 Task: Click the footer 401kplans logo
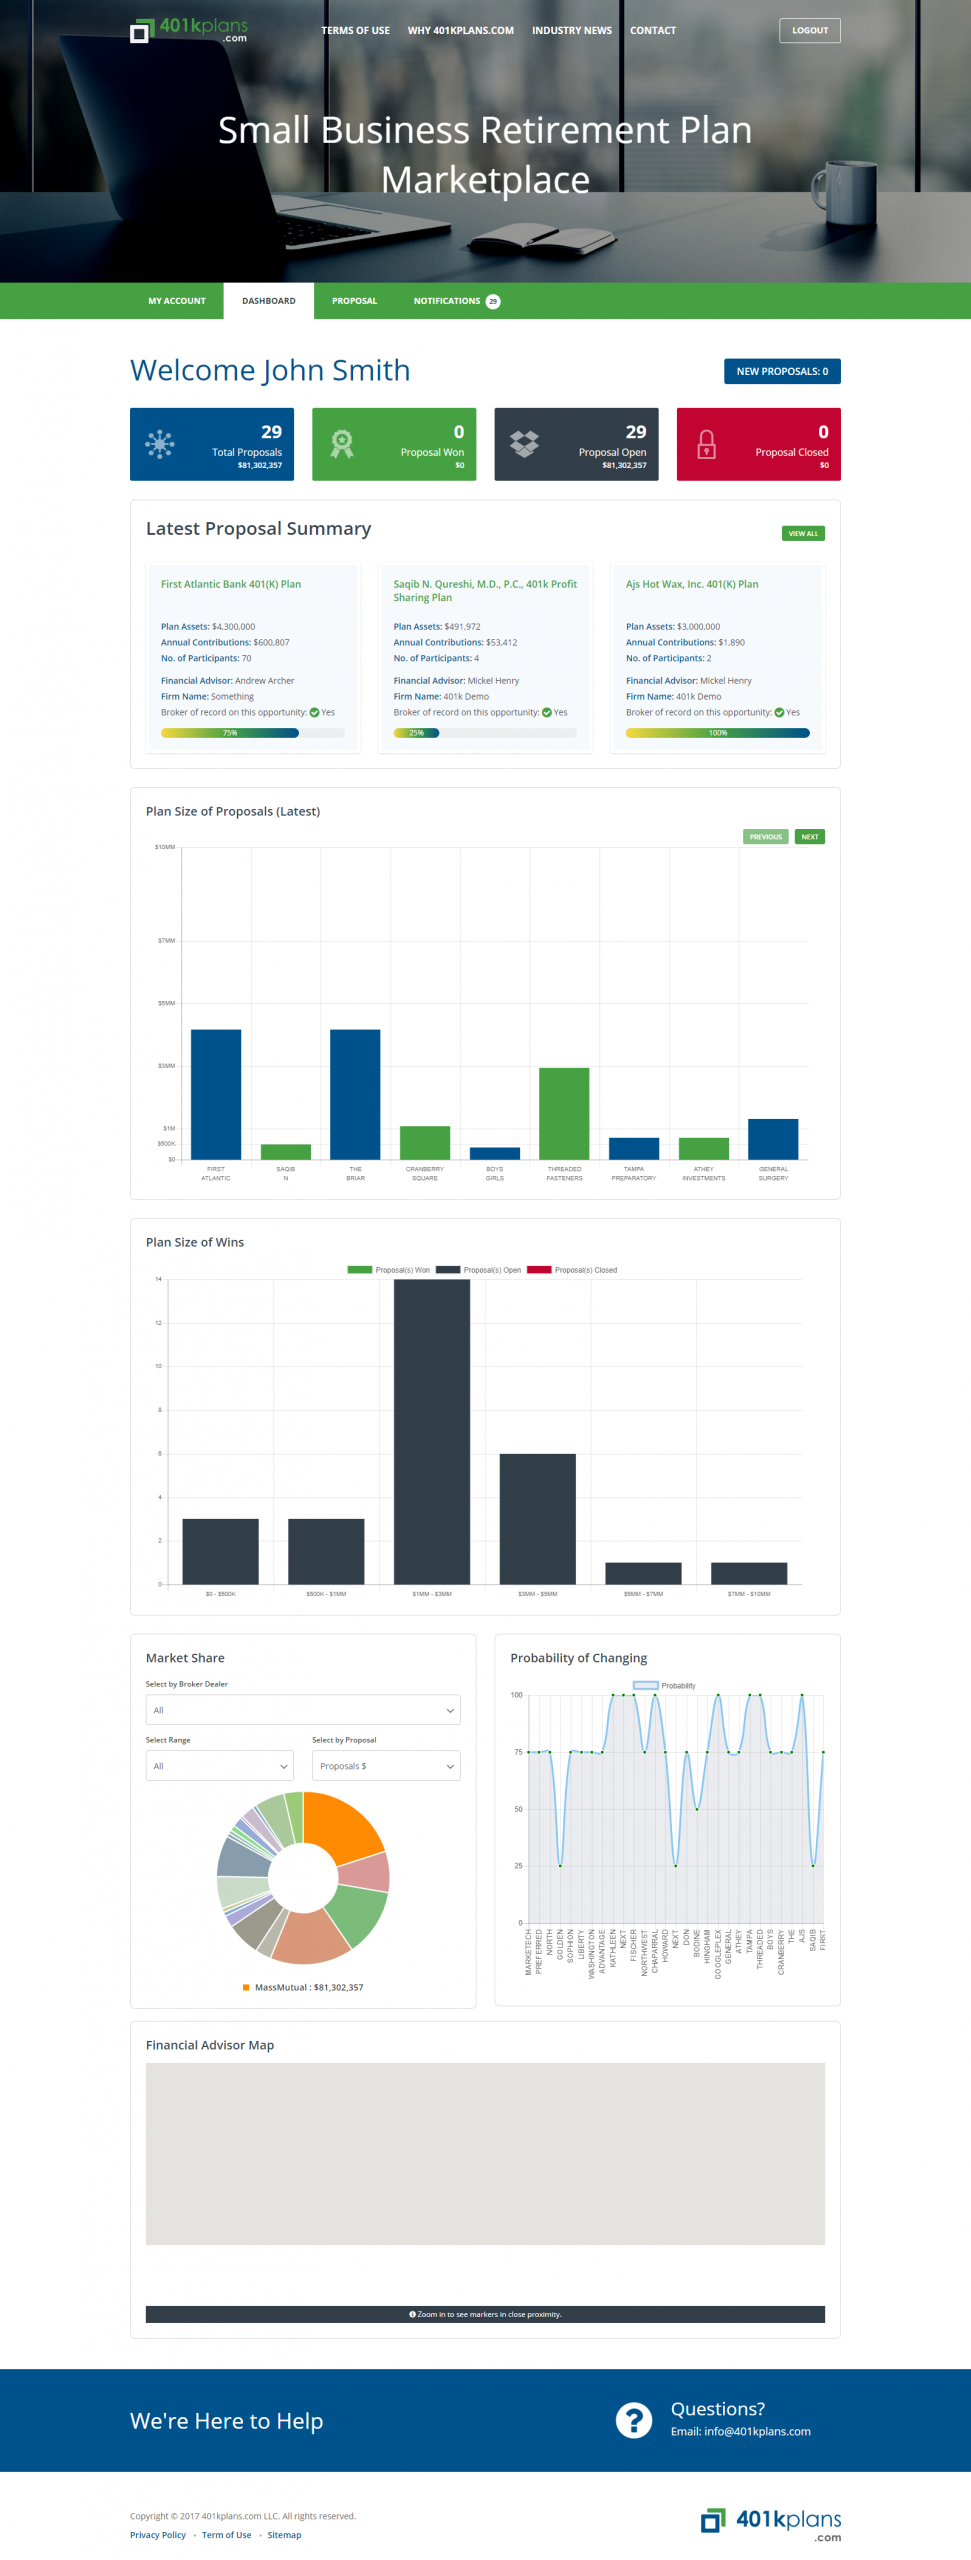[x=770, y=2525]
